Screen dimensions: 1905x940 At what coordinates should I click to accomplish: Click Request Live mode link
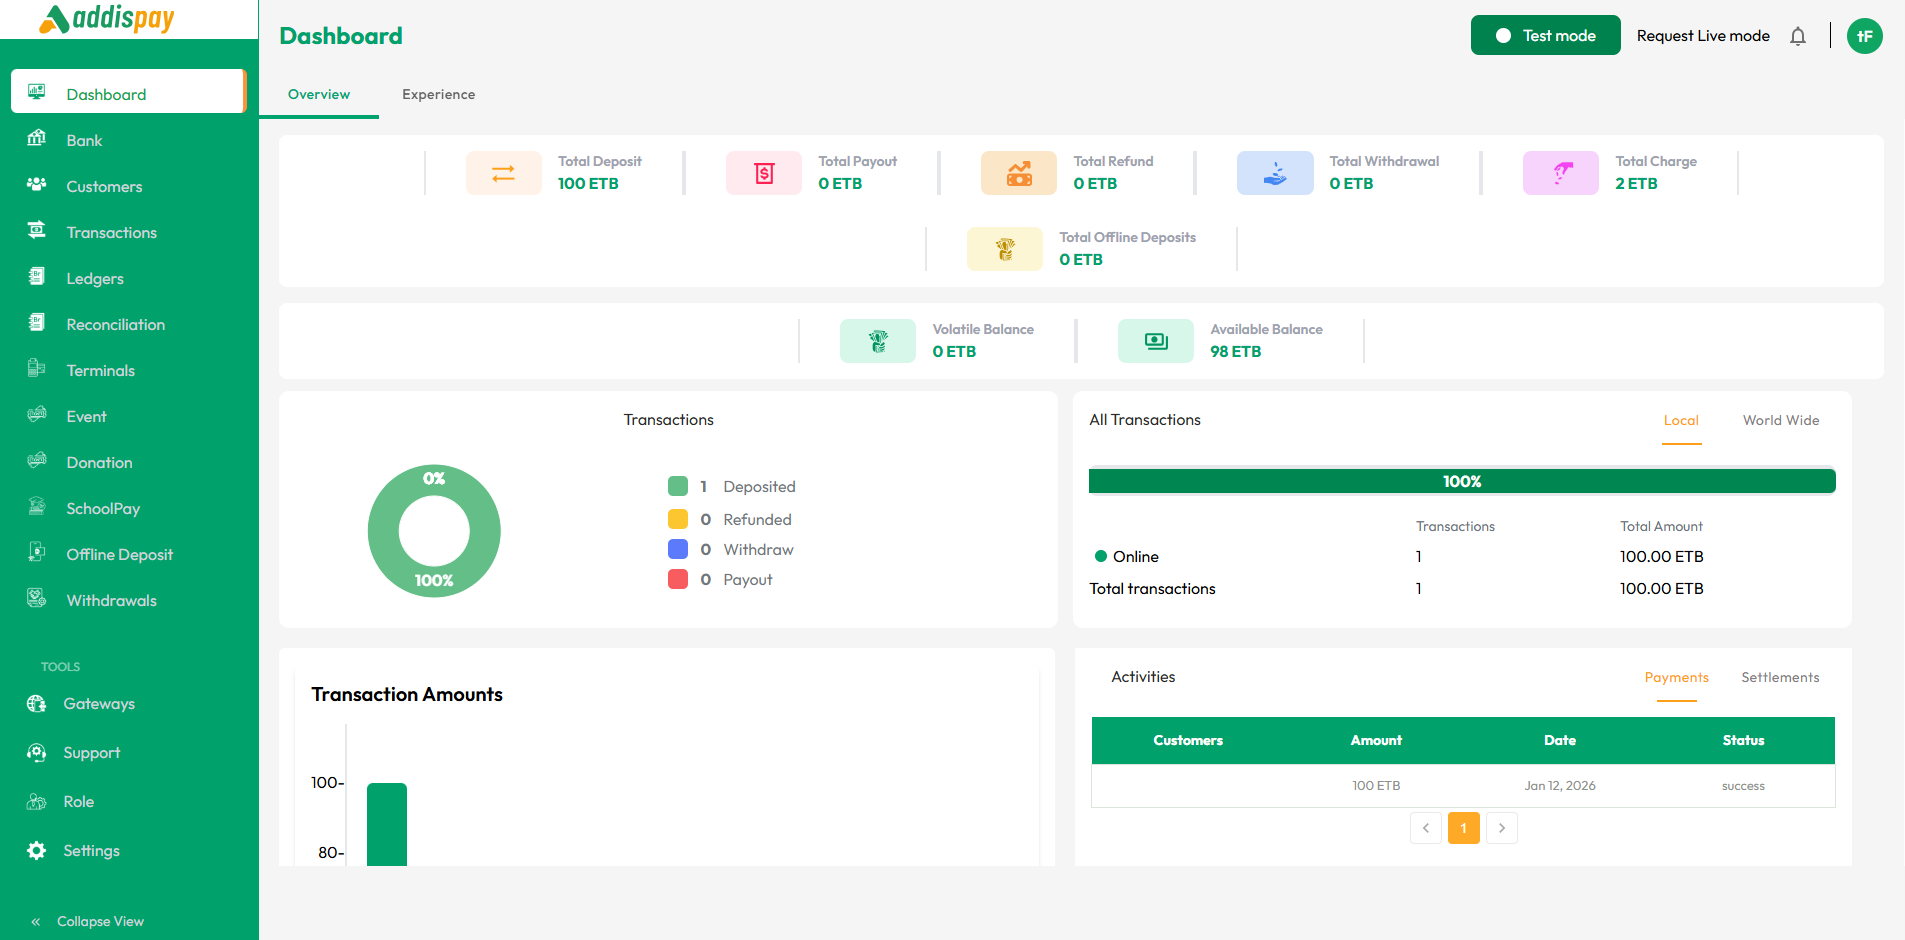1703,36
